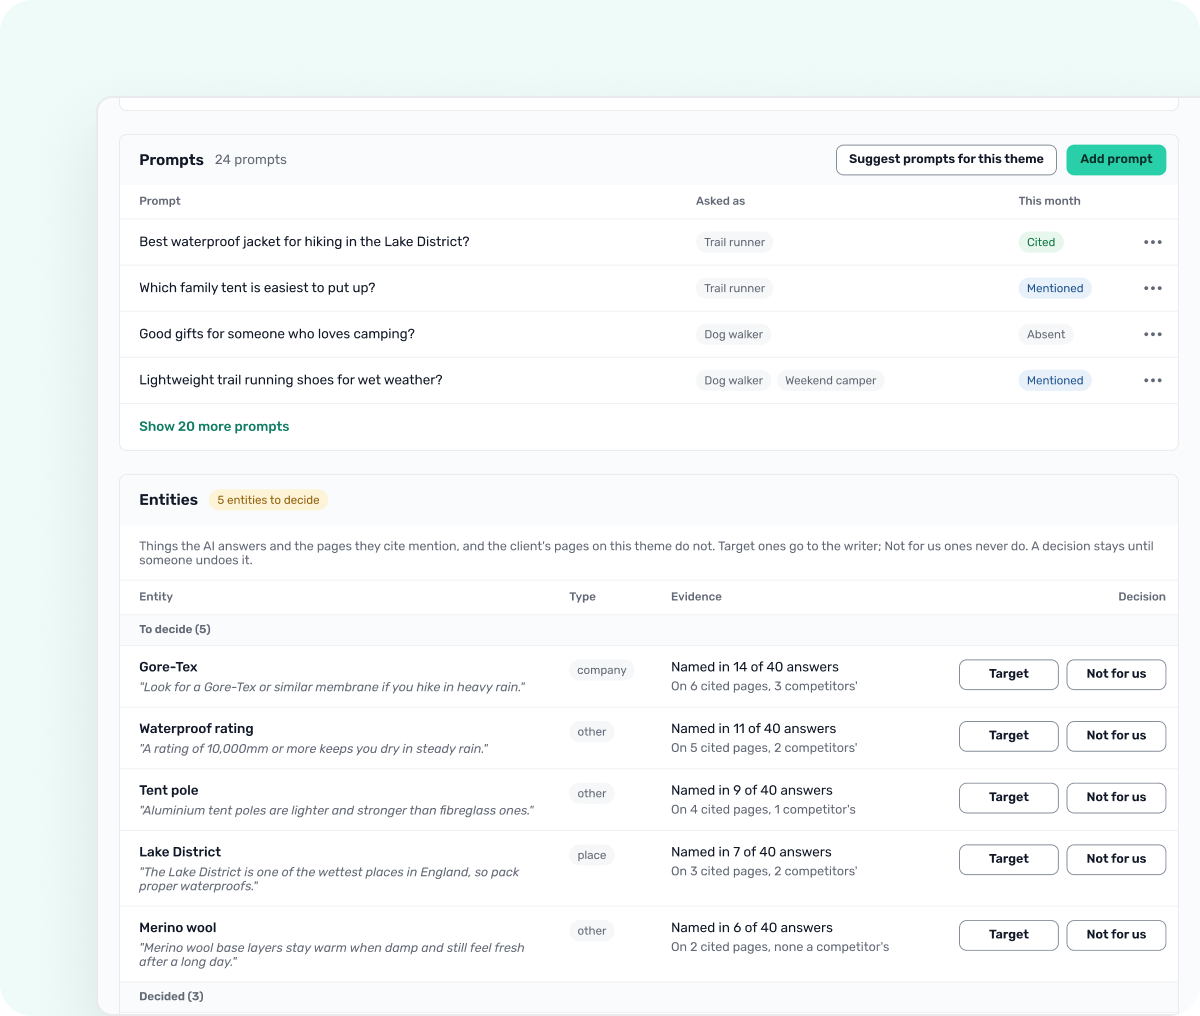This screenshot has height=1016, width=1200.
Task: Select the Tent pole entity name
Action: [169, 790]
